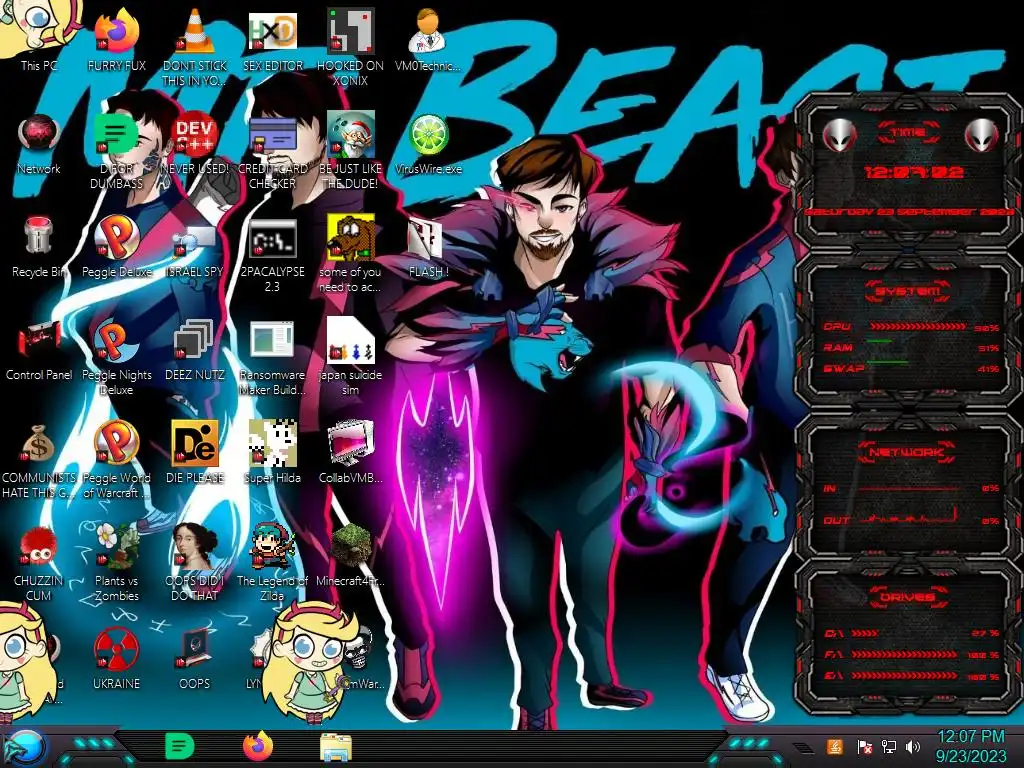Click the DRIVES header in the gadget
The width and height of the screenshot is (1024, 768).
908,597
